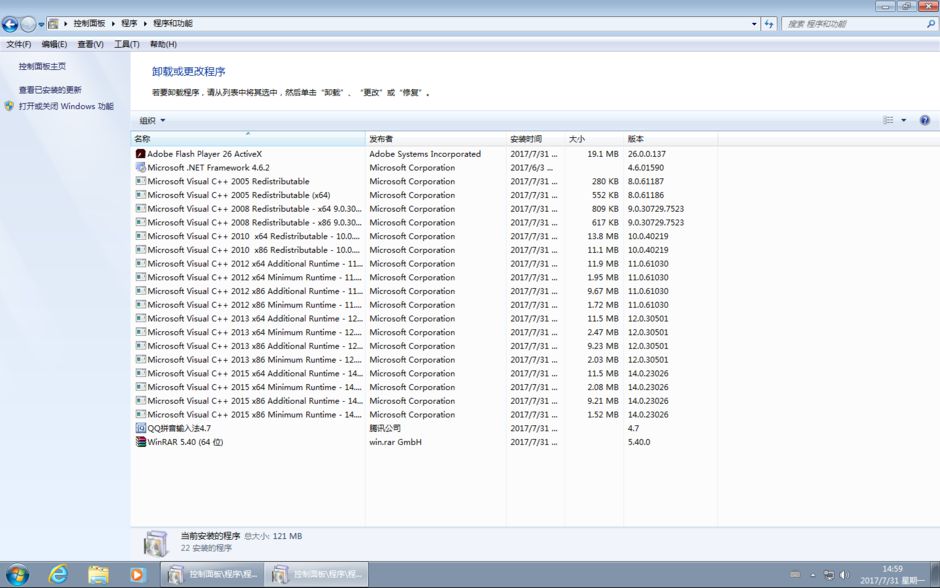940x588 pixels.
Task: Click the blue help icon
Action: (x=924, y=120)
